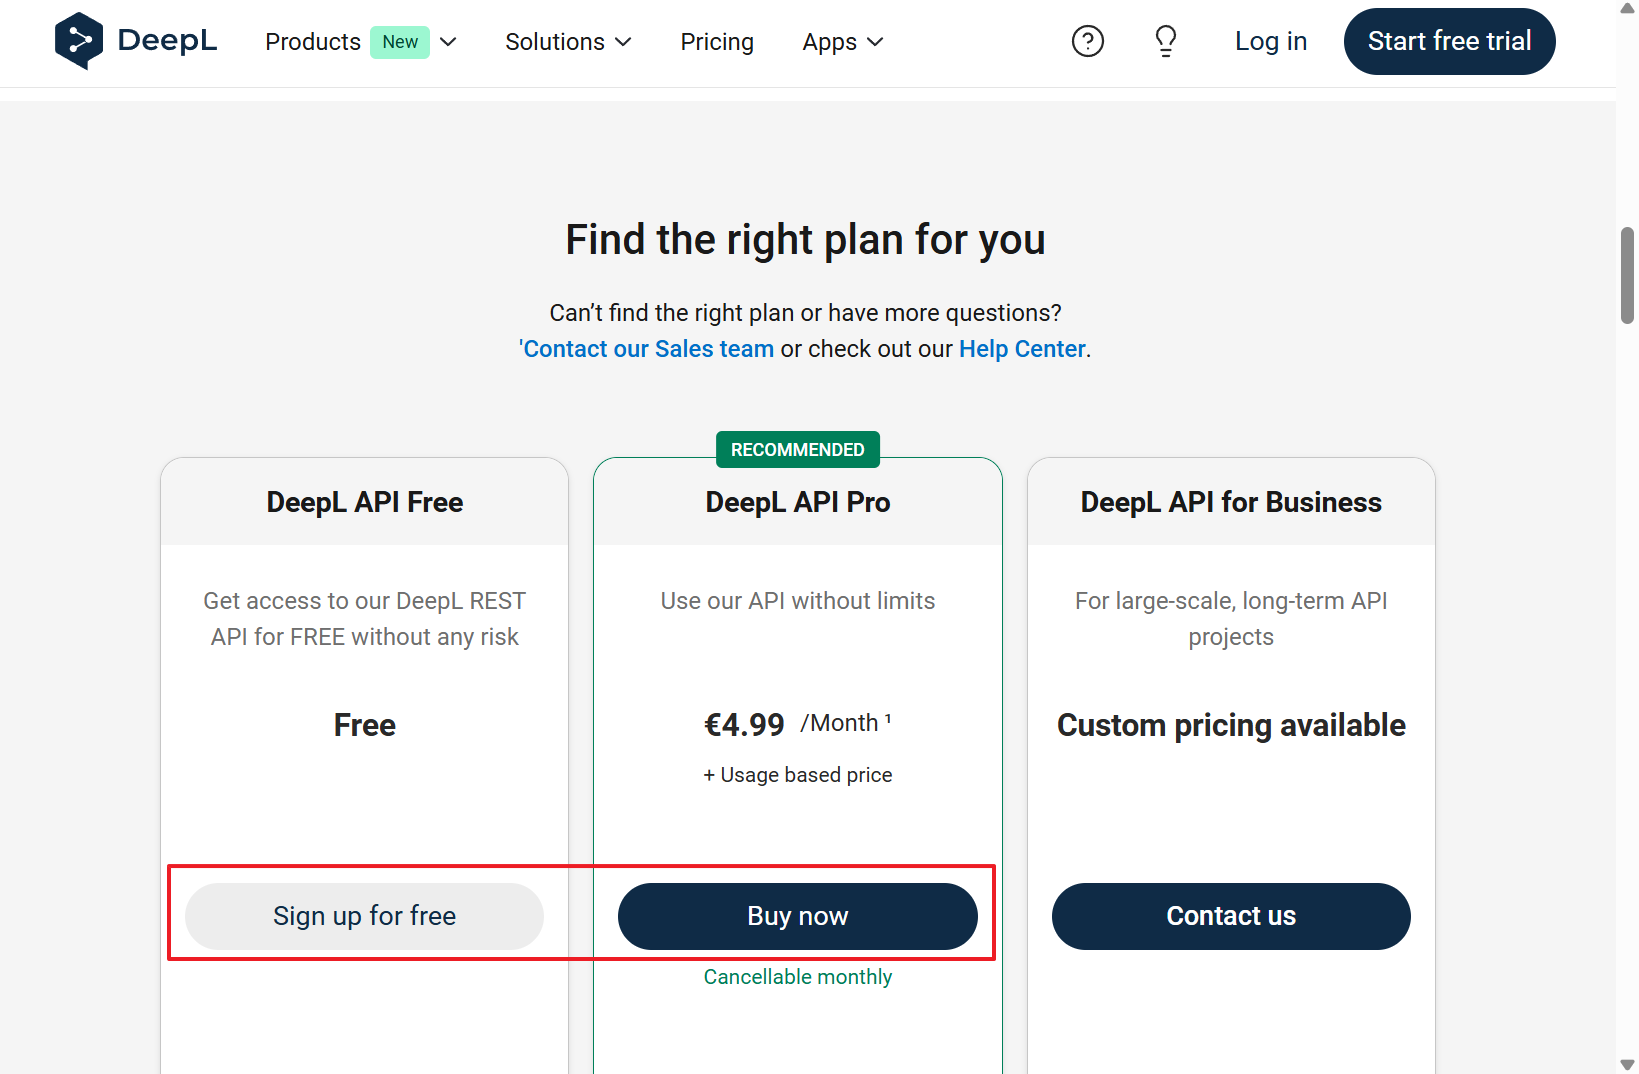Open the Contact our Sales team link
The height and width of the screenshot is (1074, 1639).
[x=646, y=349]
